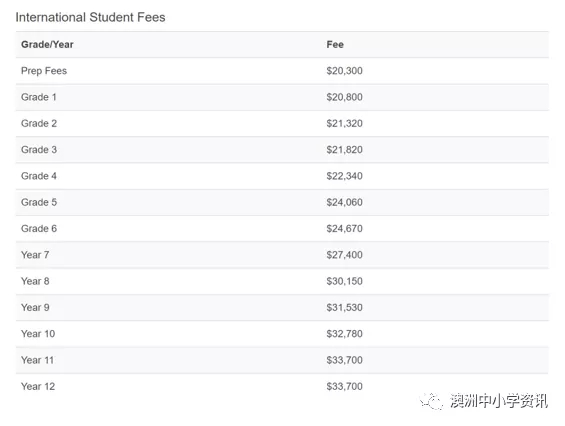
Task: Click the WeChat watermark logo icon
Action: tap(431, 401)
